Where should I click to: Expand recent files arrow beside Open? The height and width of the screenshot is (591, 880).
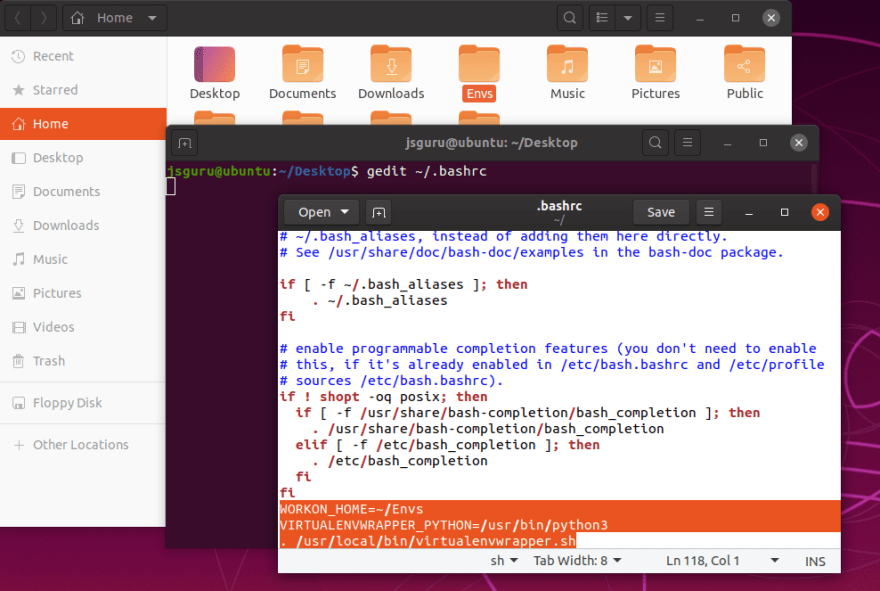pyautogui.click(x=345, y=212)
